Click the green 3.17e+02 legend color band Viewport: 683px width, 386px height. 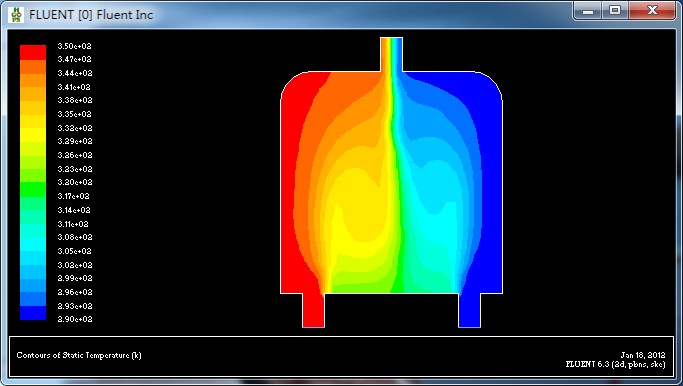[x=33, y=190]
